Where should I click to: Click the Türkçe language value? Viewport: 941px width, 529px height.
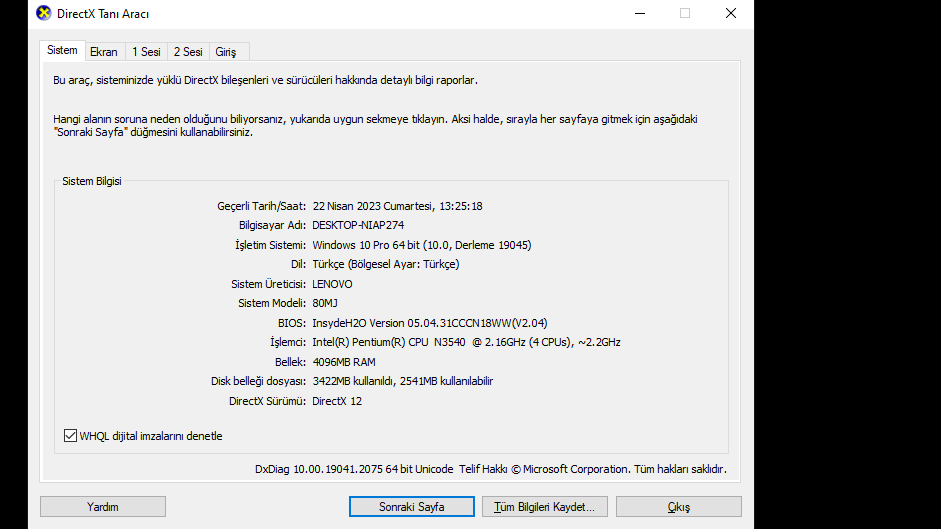point(386,264)
